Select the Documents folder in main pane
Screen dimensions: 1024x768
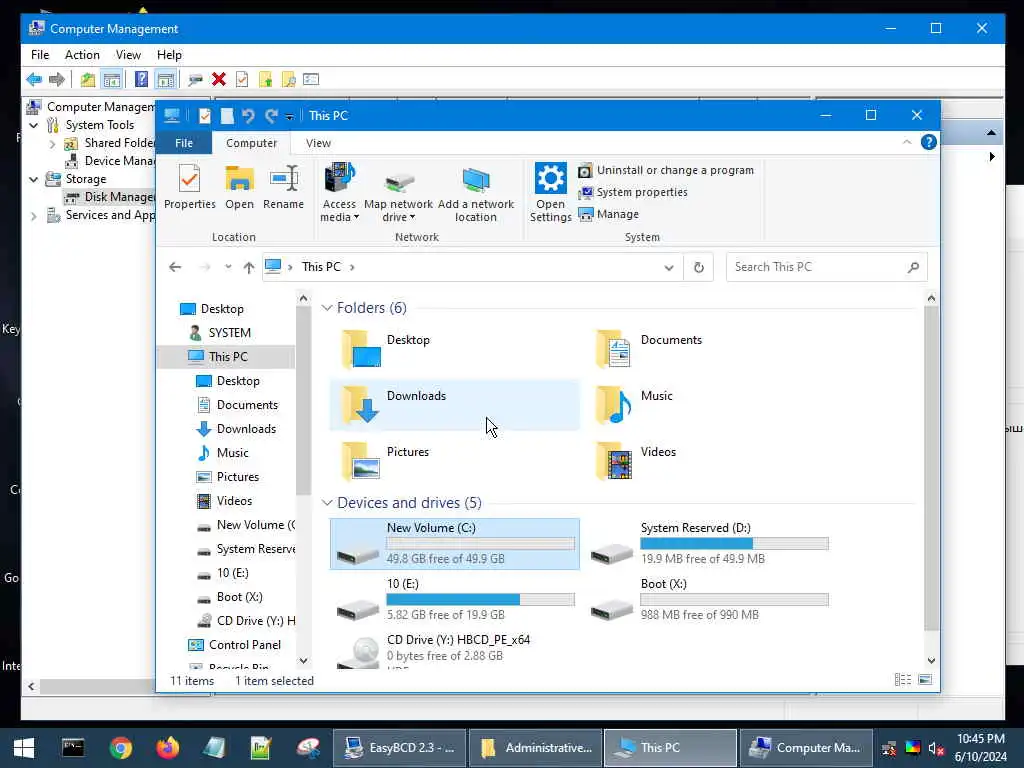point(709,349)
